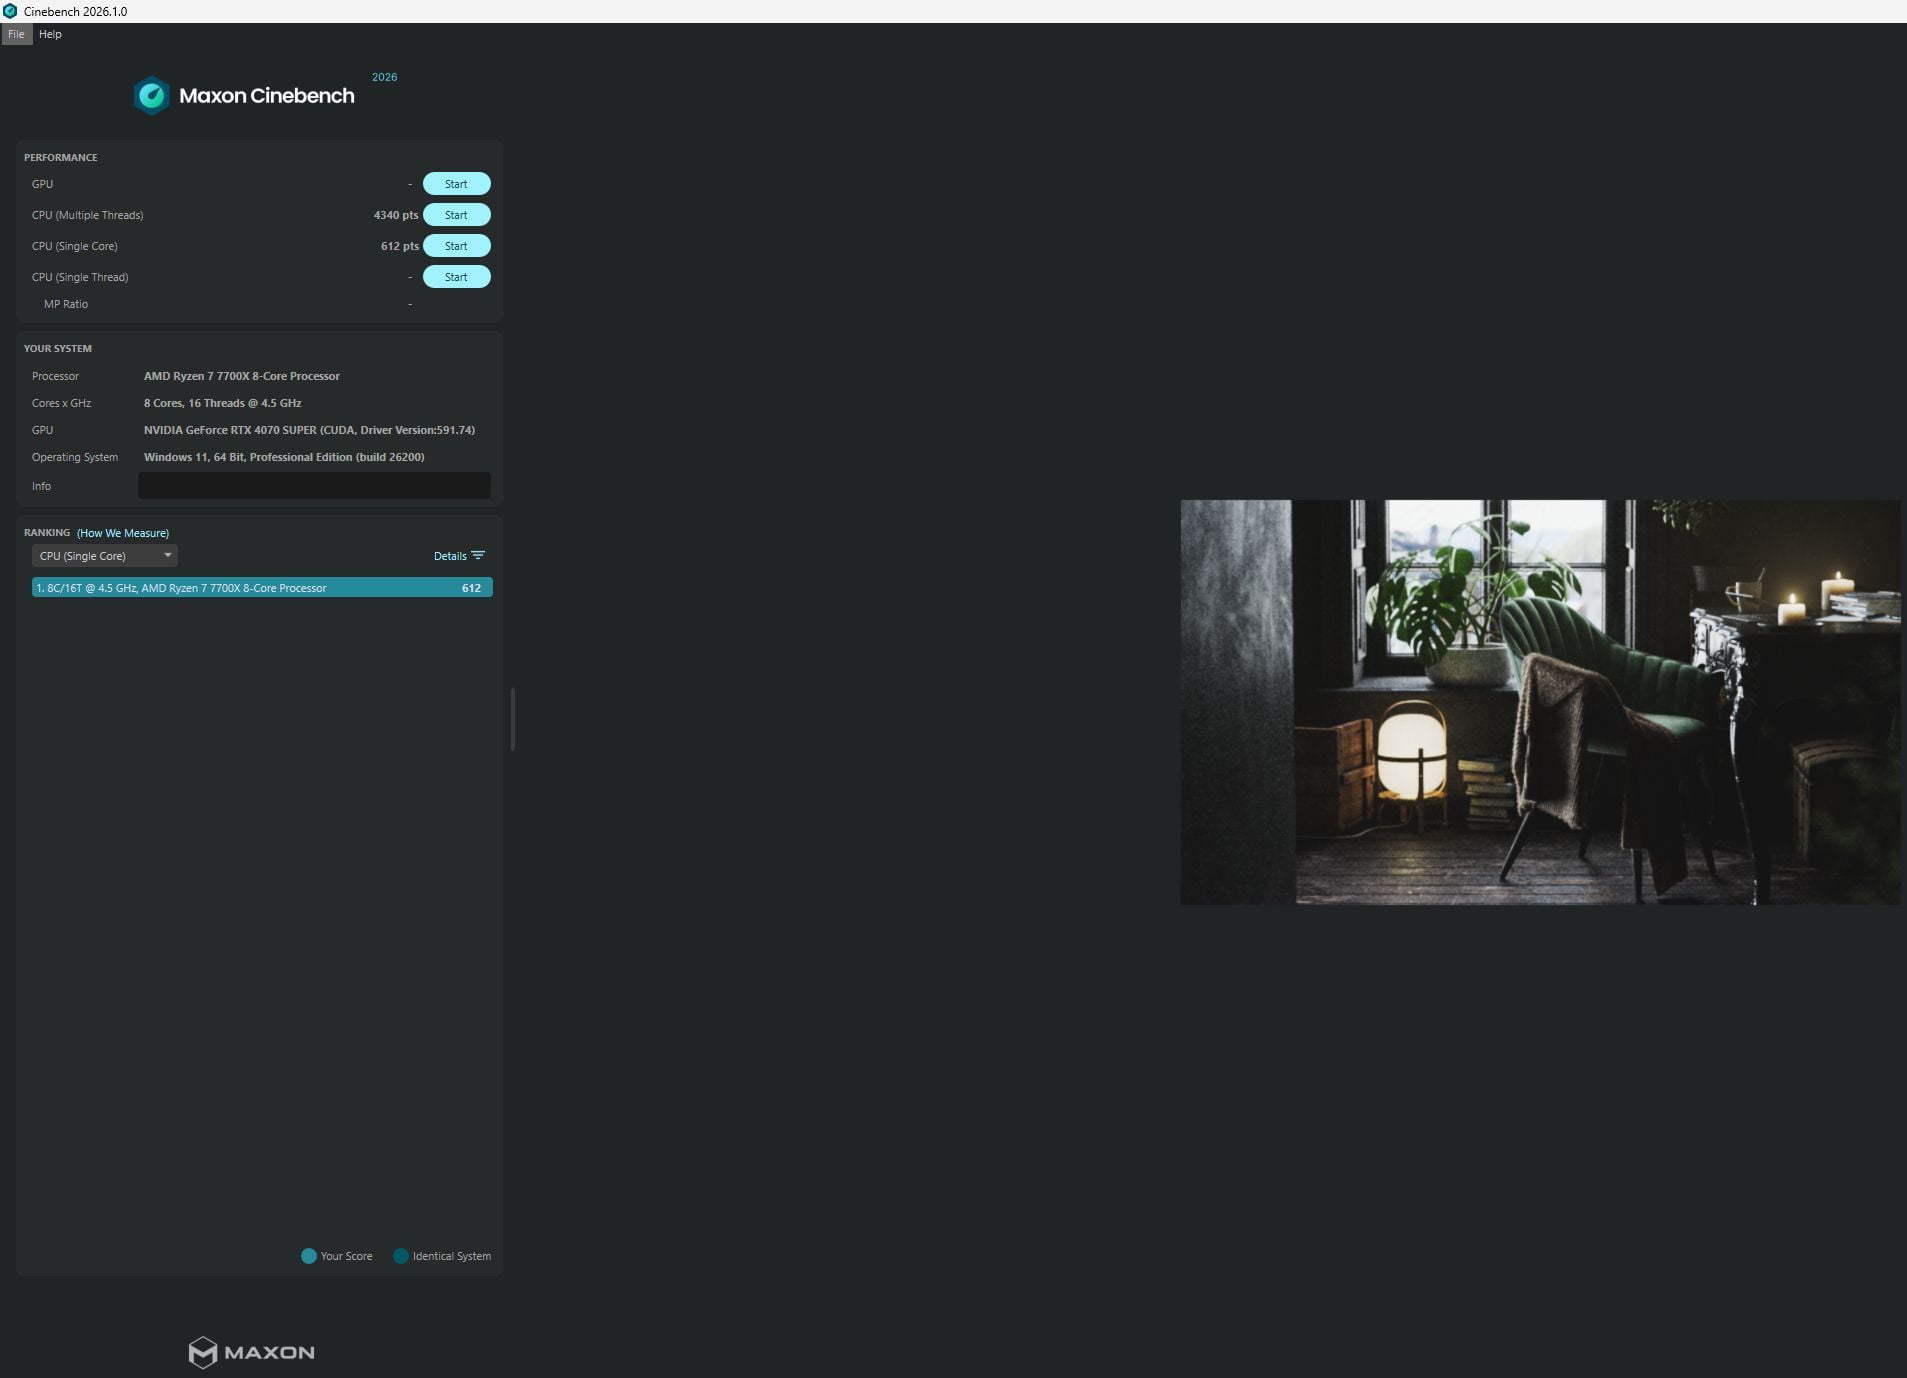Click the side panel splitter handle
Image resolution: width=1907 pixels, height=1378 pixels.
click(513, 719)
